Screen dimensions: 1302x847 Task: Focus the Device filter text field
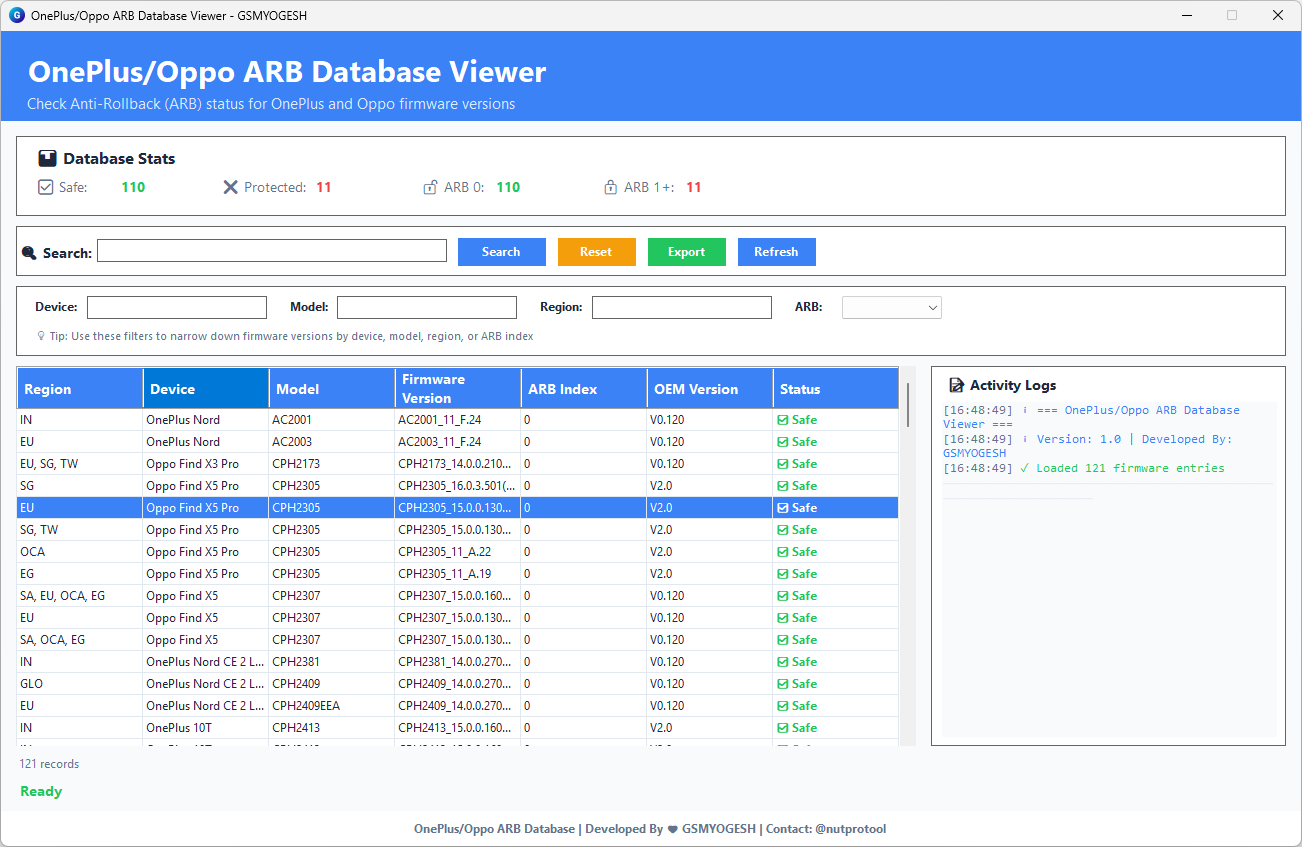(177, 308)
